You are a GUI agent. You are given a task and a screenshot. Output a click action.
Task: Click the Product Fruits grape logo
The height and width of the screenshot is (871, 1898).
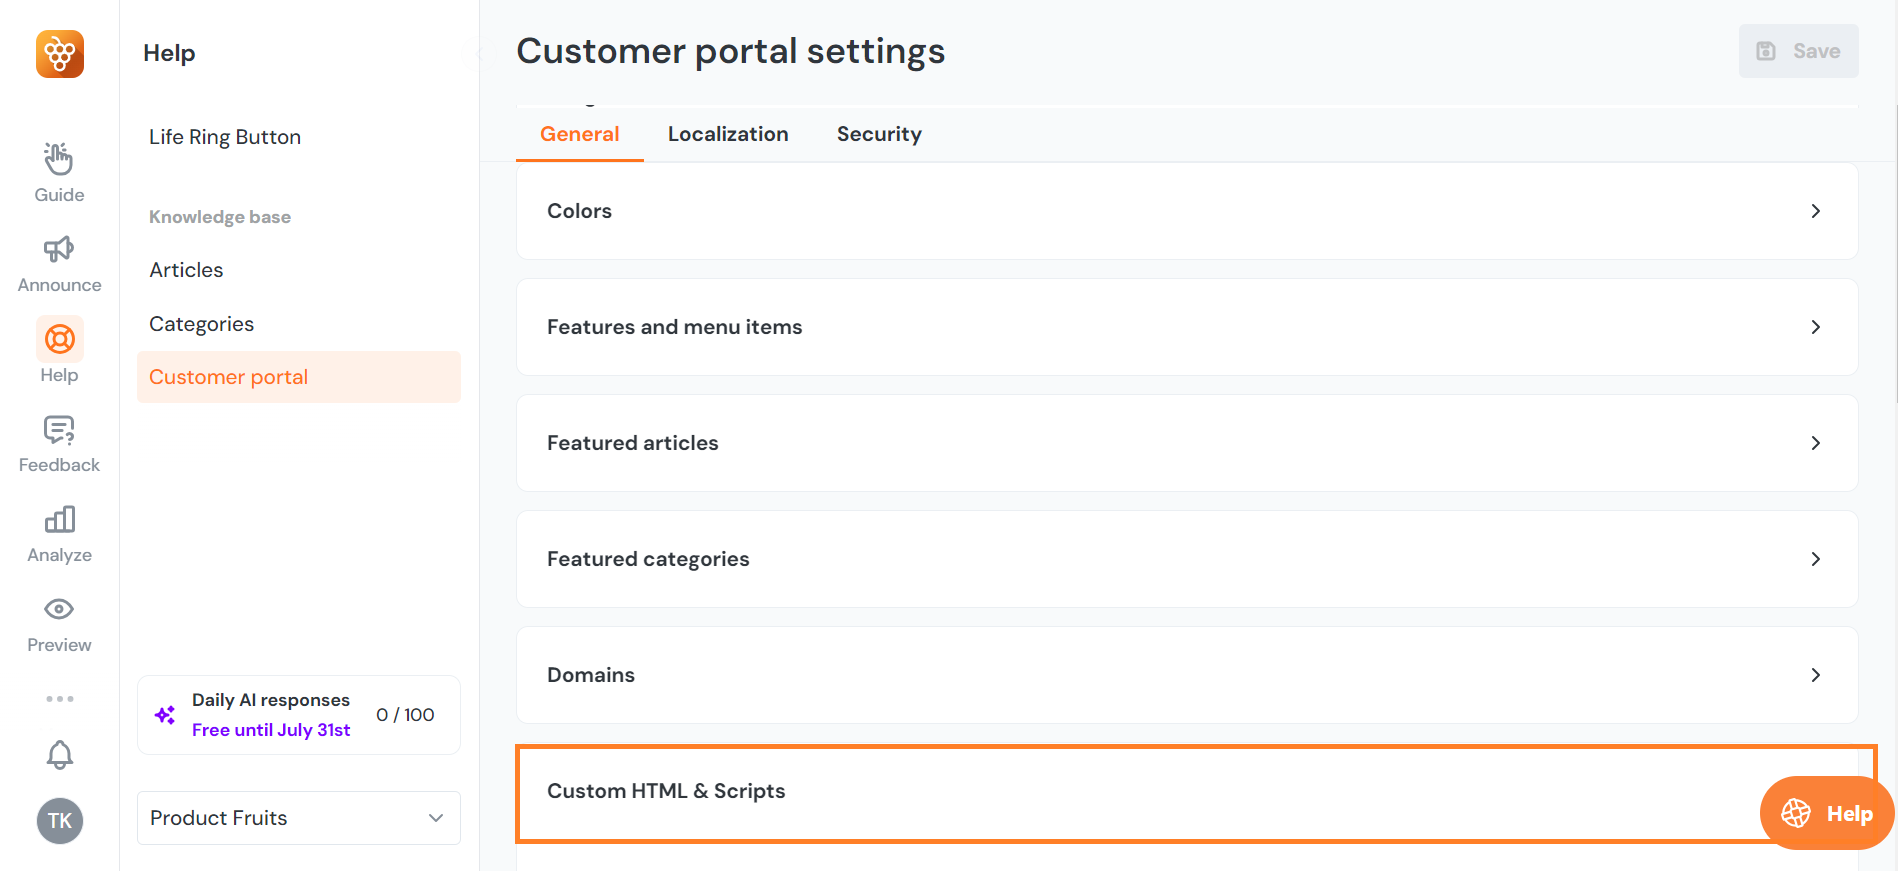(60, 54)
